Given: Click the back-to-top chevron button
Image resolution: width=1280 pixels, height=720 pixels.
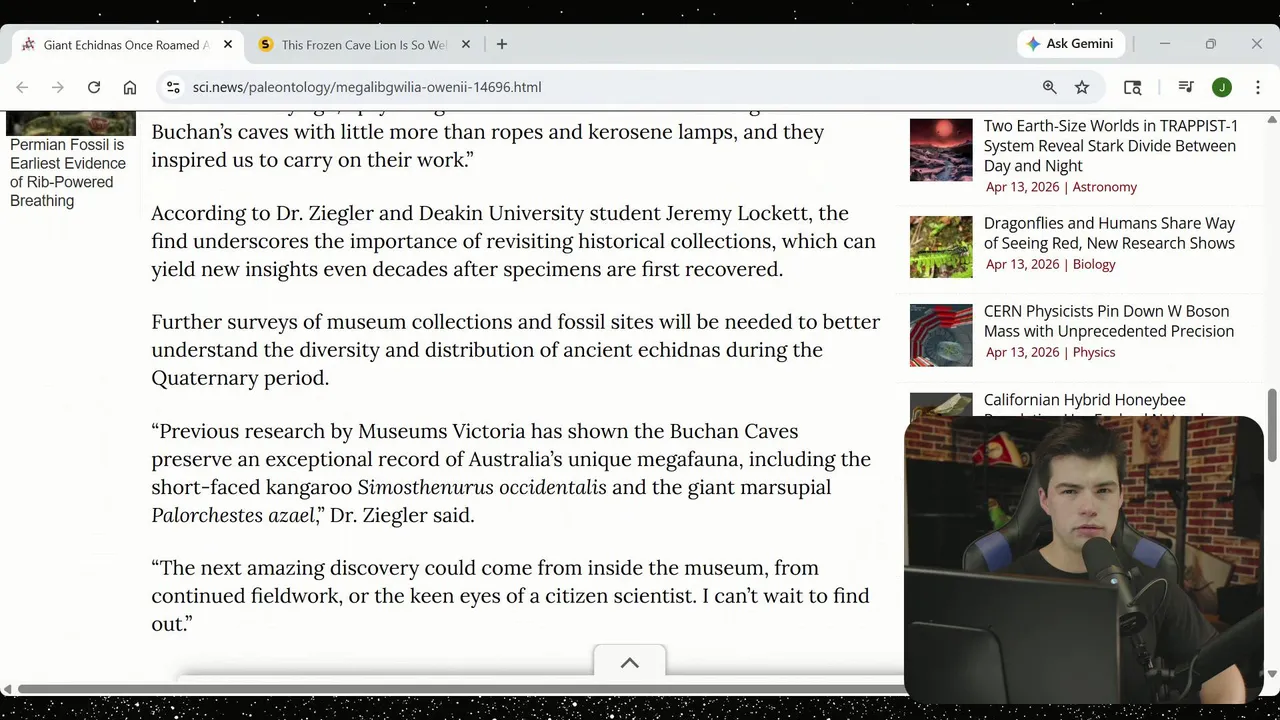Looking at the screenshot, I should tap(630, 662).
